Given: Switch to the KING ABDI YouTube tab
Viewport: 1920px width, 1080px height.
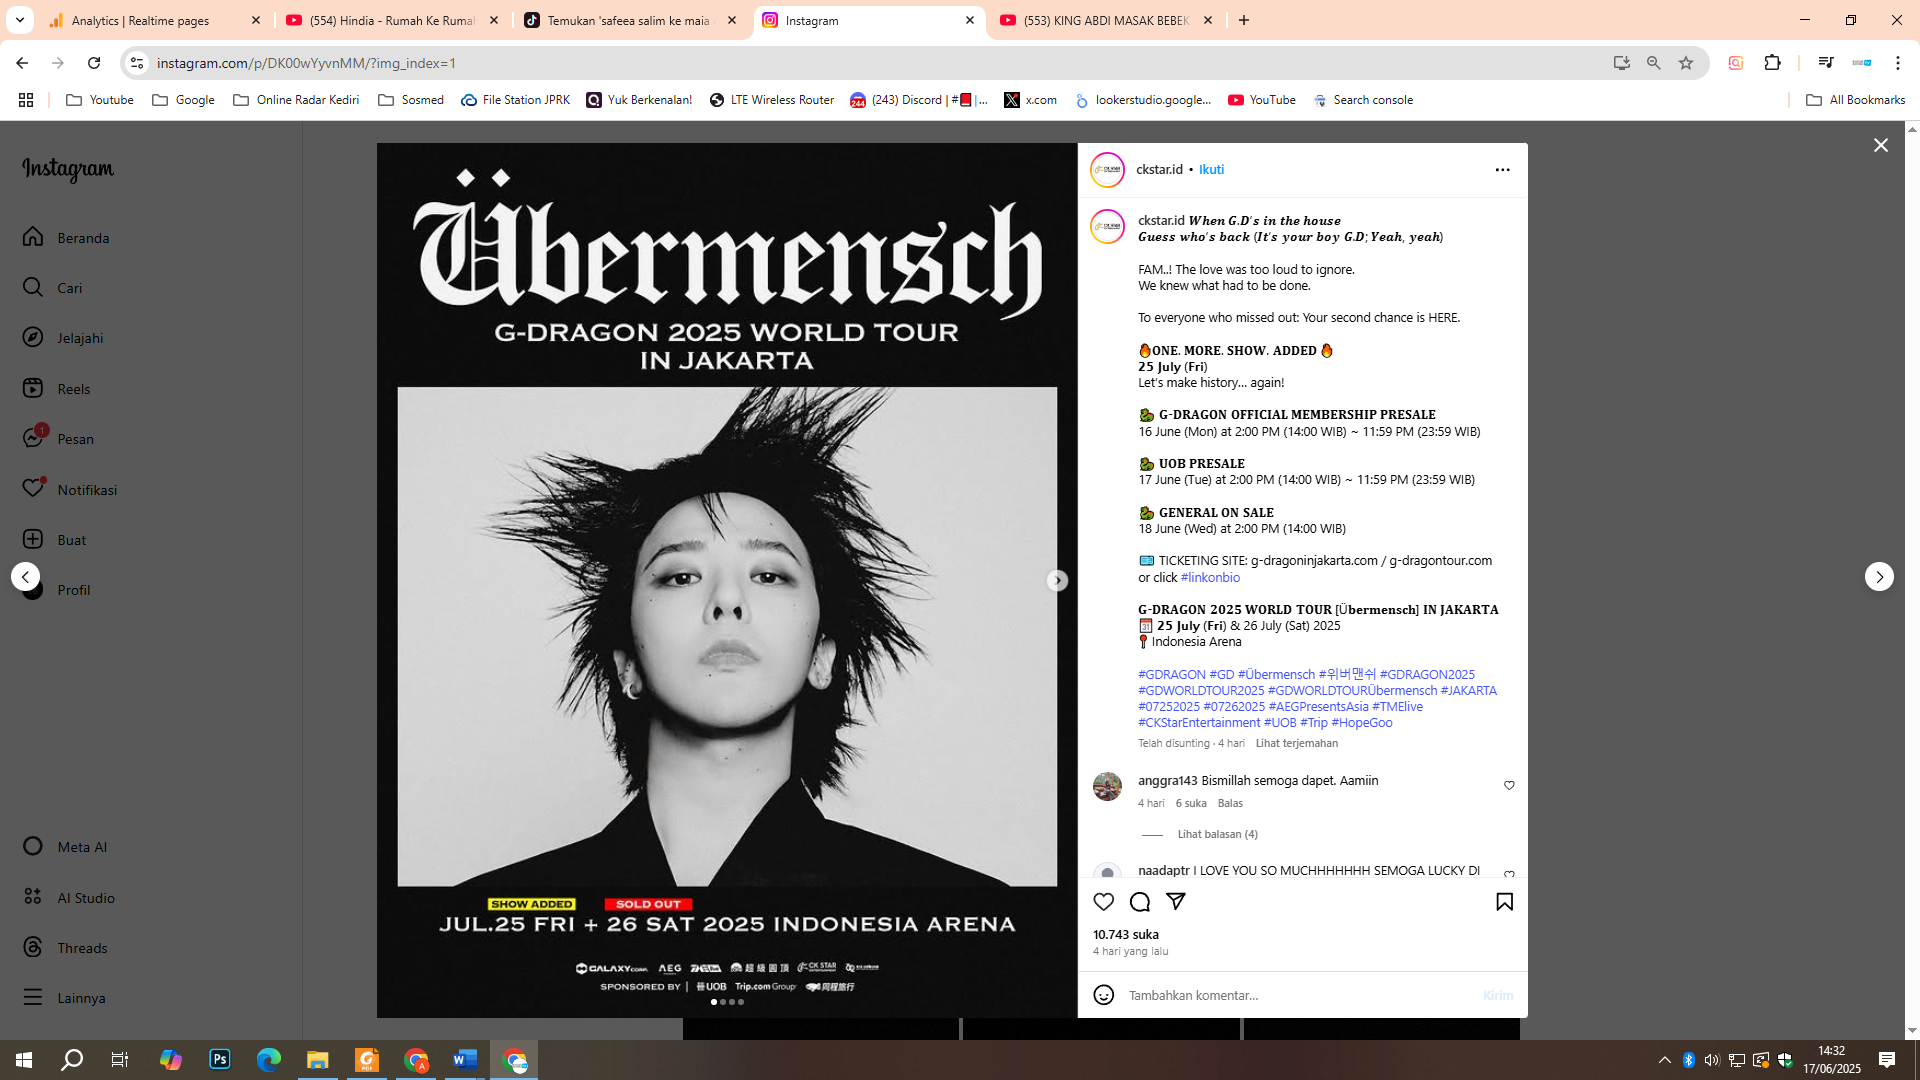Looking at the screenshot, I should [x=1106, y=20].
